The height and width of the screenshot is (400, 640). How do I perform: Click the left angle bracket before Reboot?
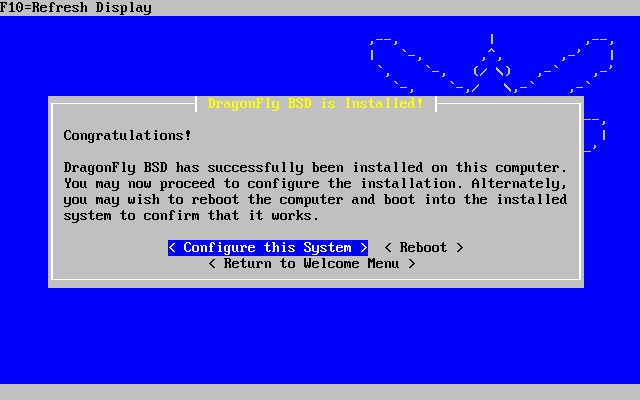(x=388, y=248)
